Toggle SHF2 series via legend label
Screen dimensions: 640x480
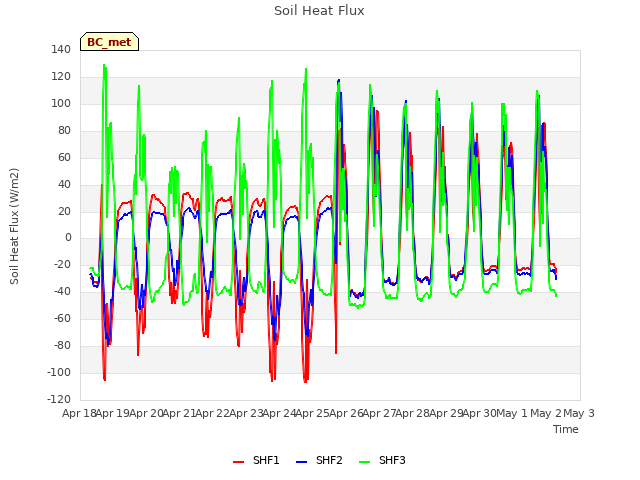[x=329, y=460]
